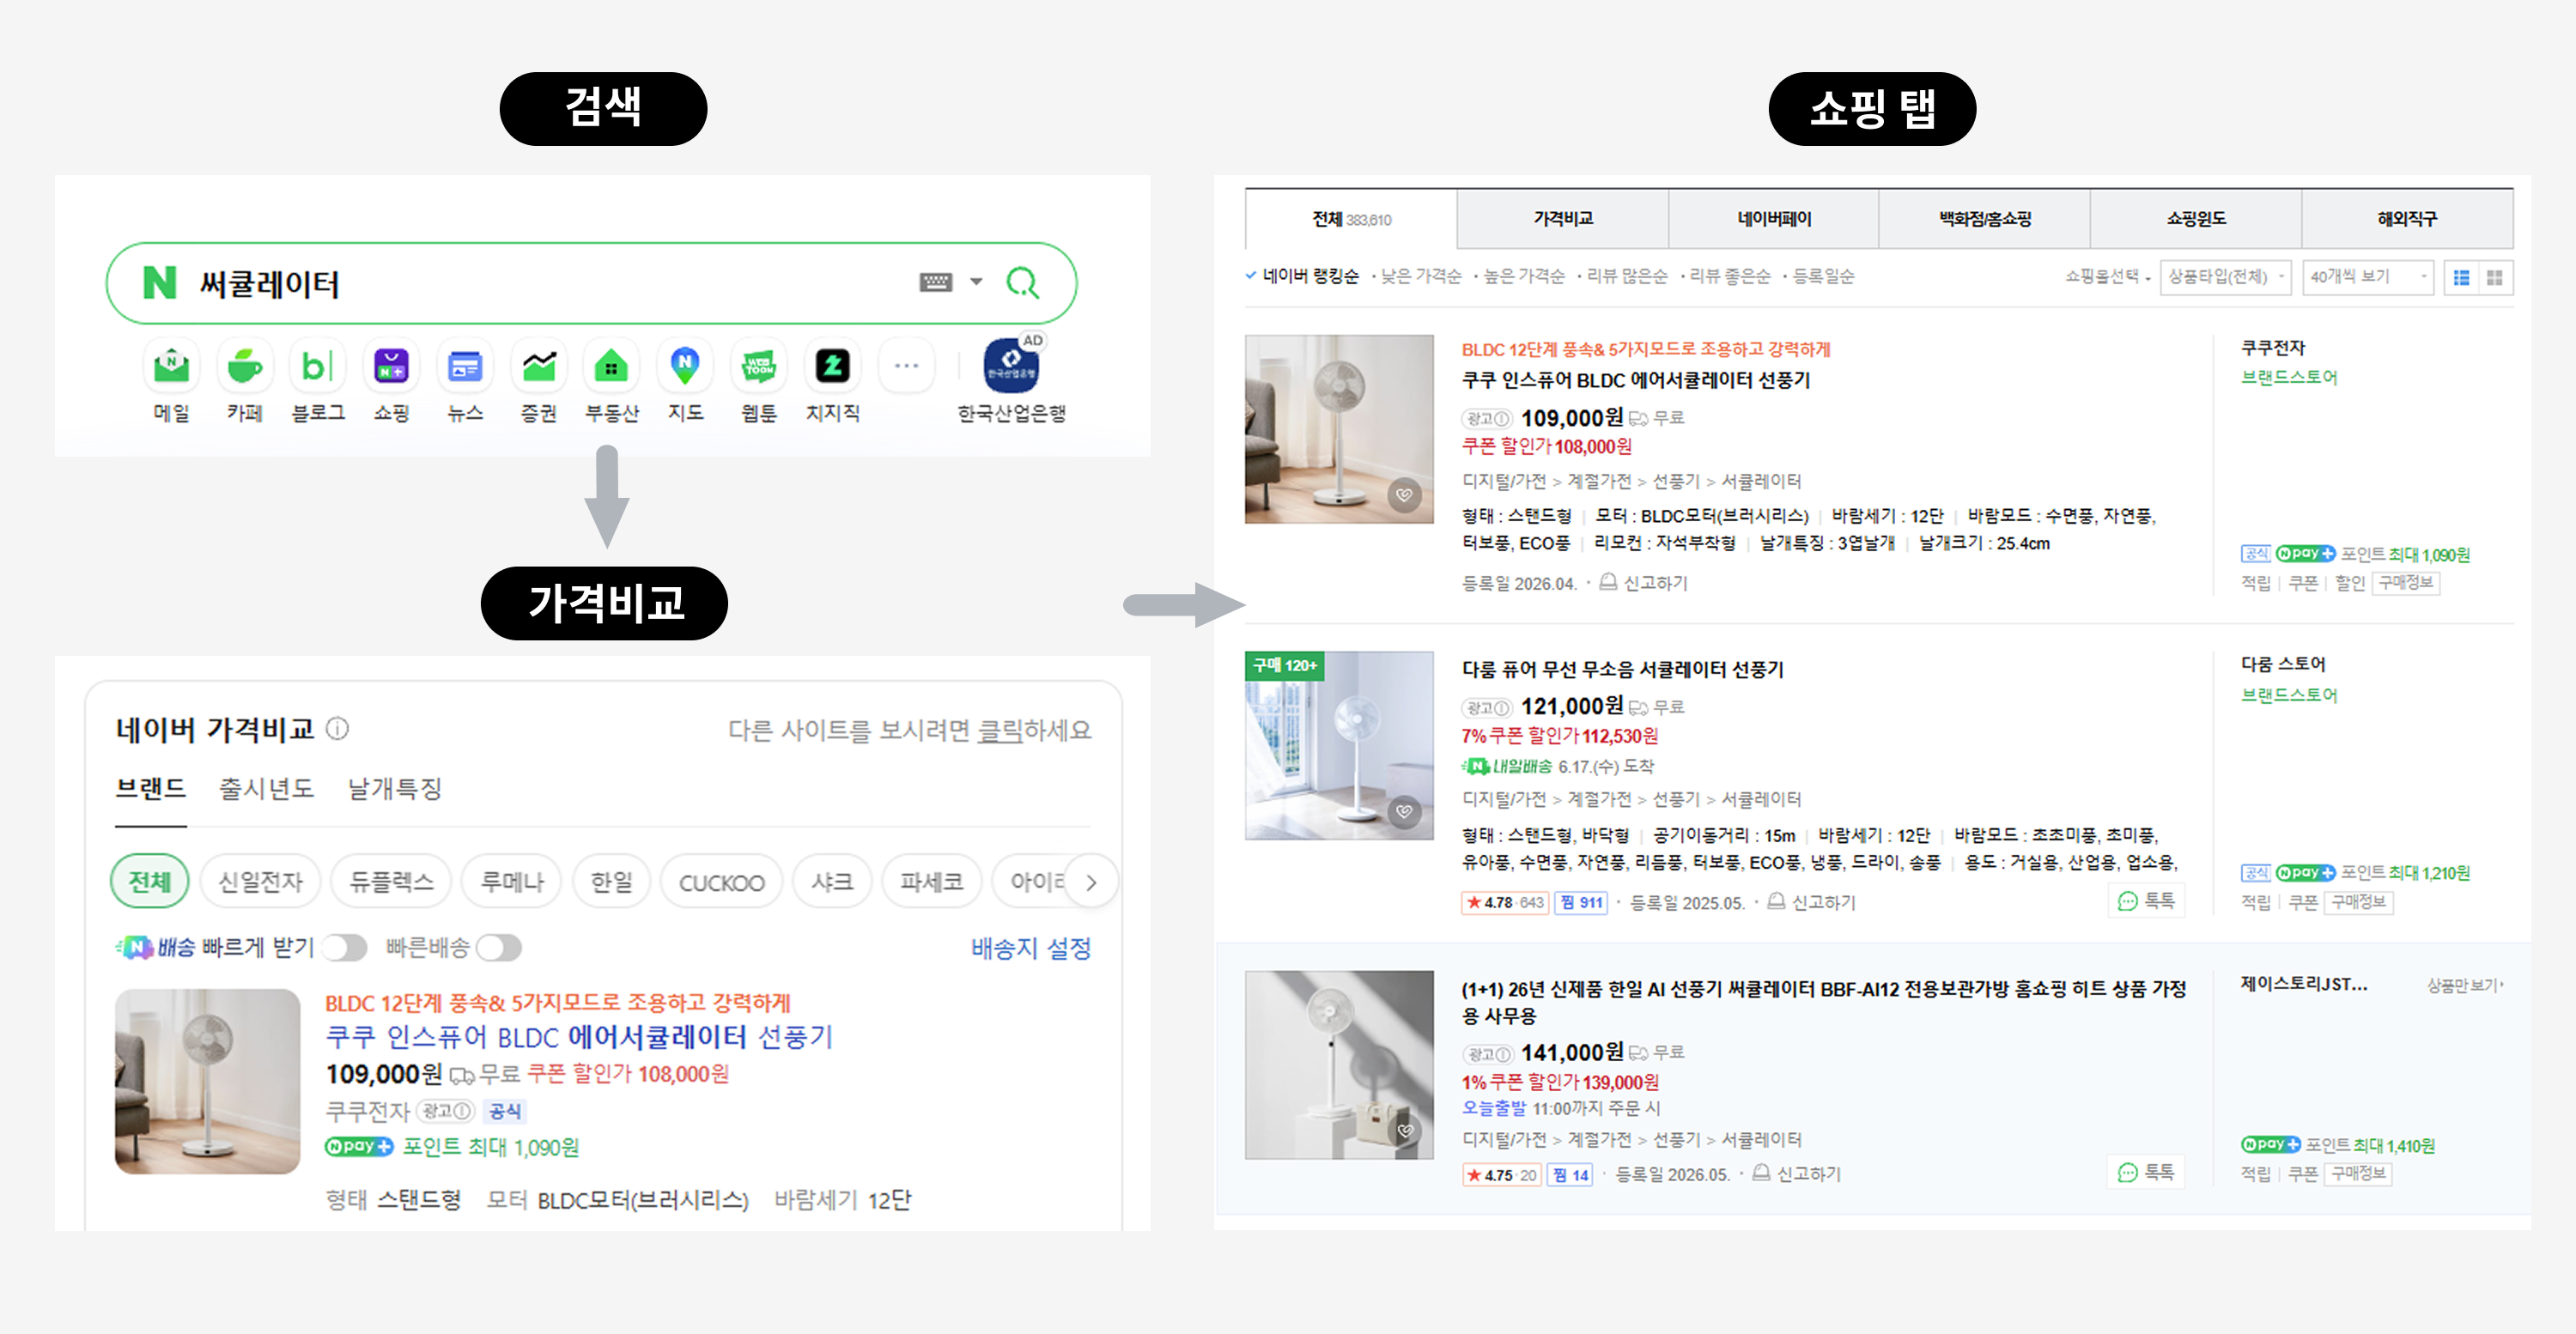Sort results by 높은 가격순
This screenshot has height=1334, width=2576.
[1523, 276]
